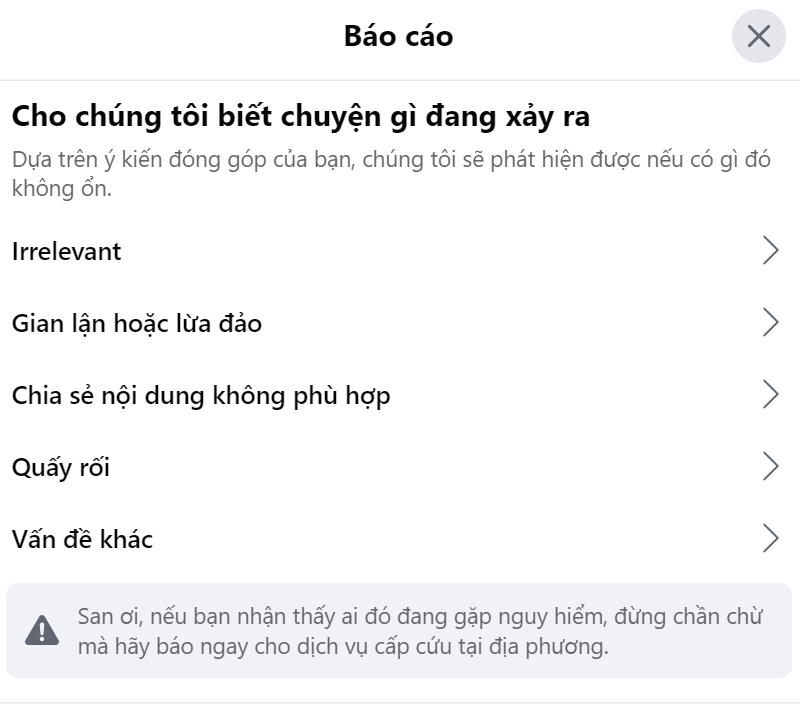800x710 pixels.
Task: Pick the Vấn đề khác option
Action: [82, 539]
